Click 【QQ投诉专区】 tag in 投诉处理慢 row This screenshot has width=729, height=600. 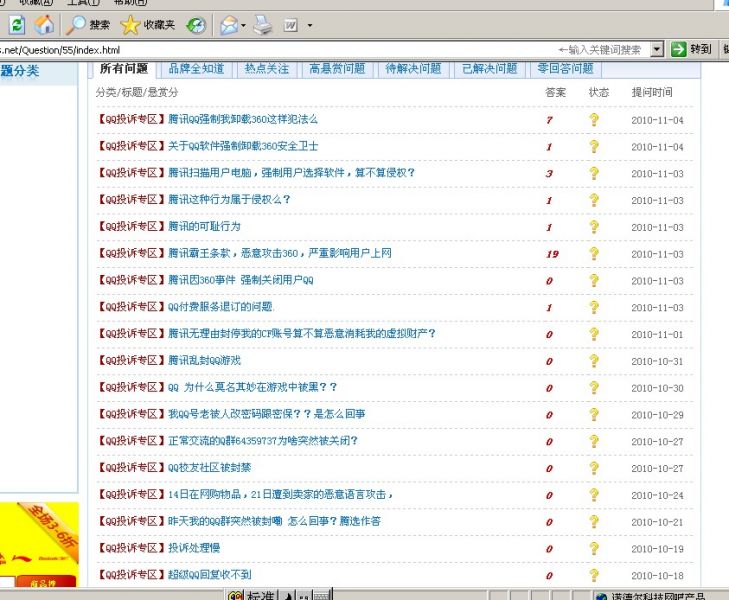pos(132,548)
